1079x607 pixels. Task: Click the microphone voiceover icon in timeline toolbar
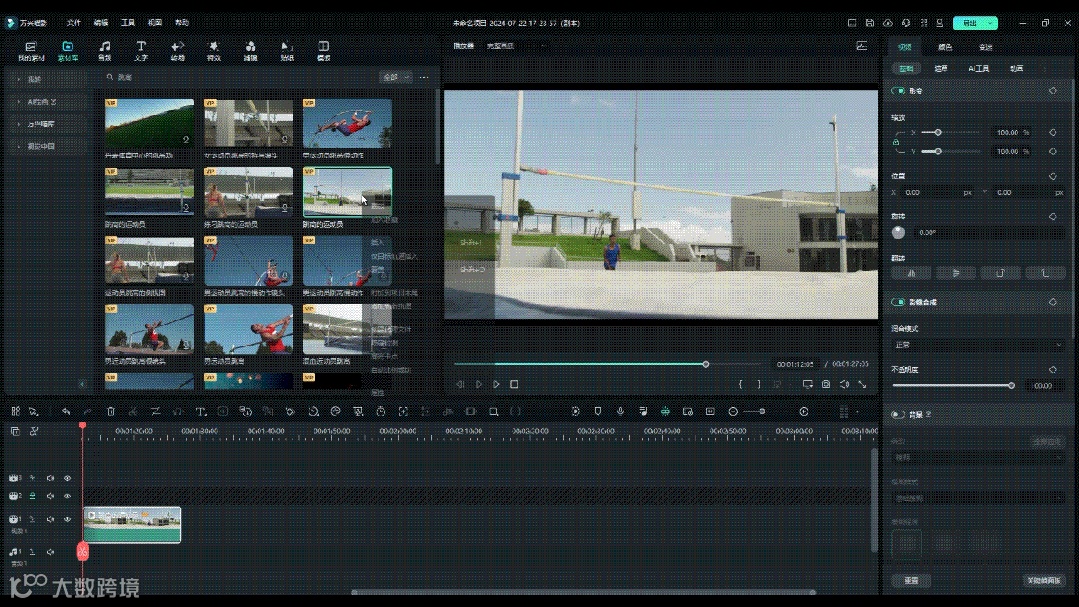620,411
